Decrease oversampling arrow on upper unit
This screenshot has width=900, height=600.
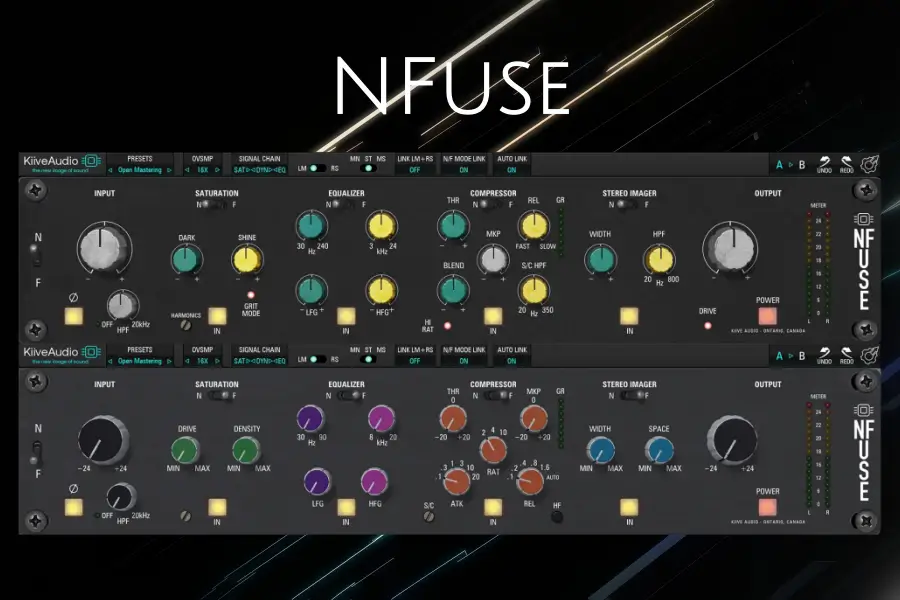click(x=187, y=171)
